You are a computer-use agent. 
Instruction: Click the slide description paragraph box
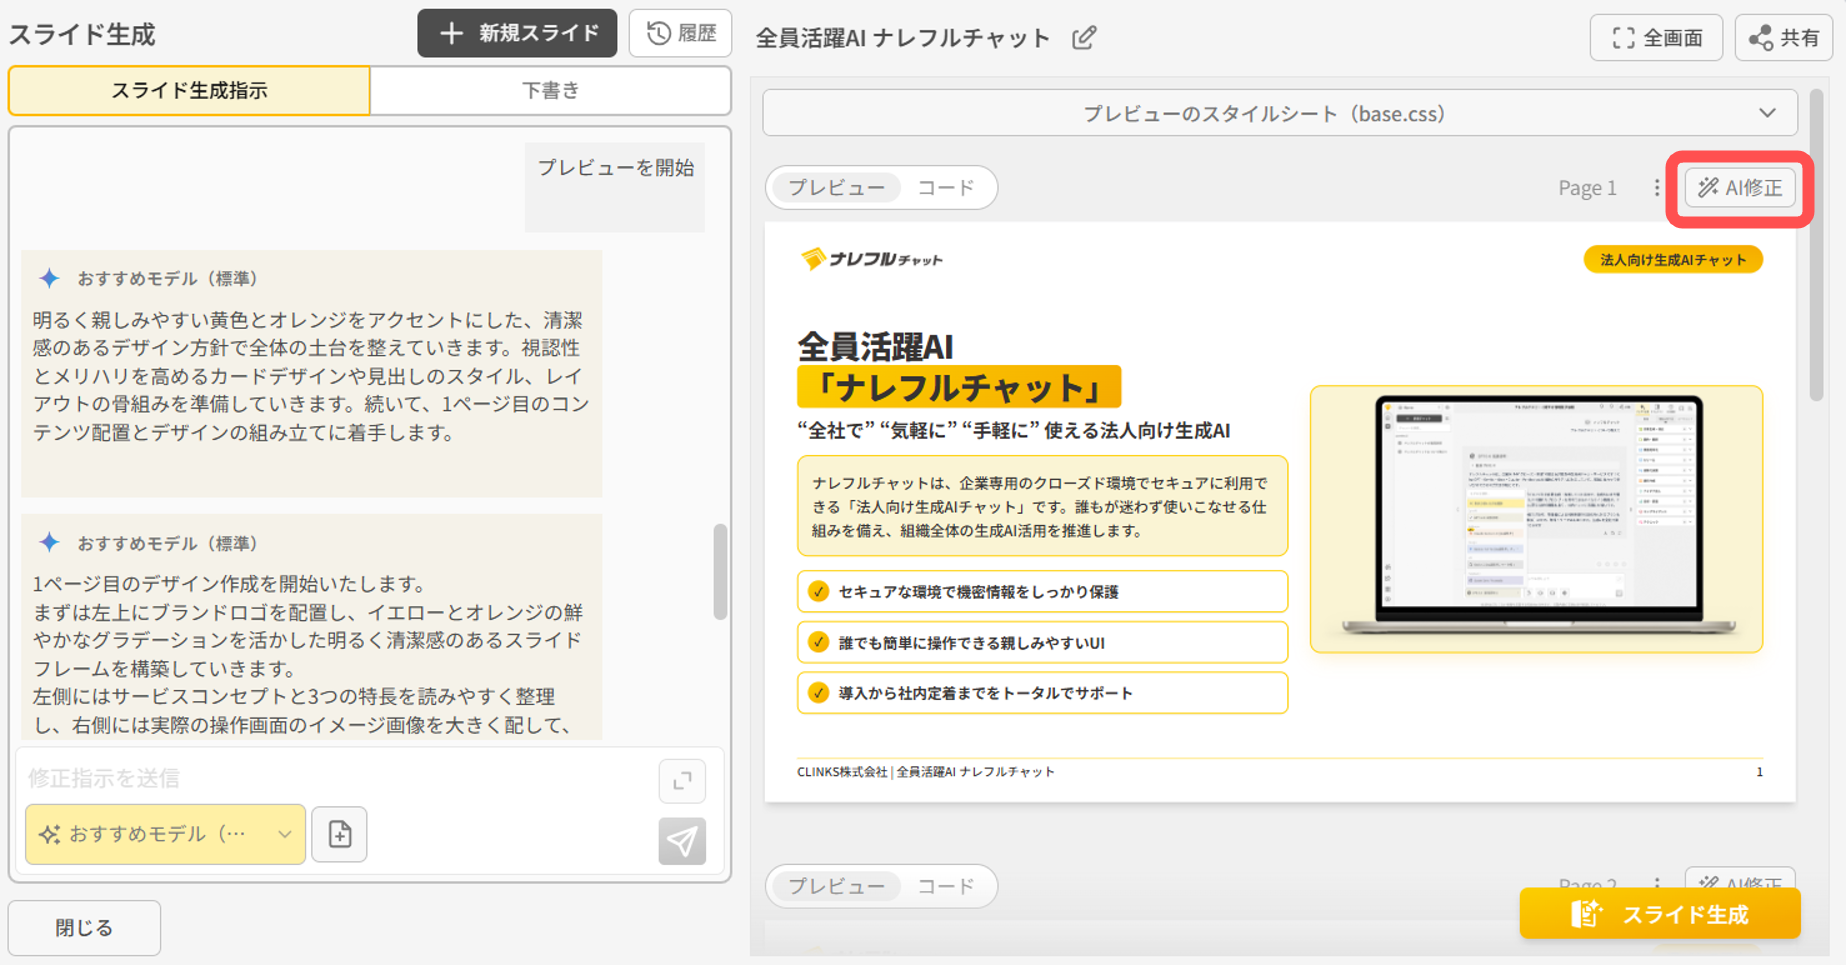pos(1042,506)
